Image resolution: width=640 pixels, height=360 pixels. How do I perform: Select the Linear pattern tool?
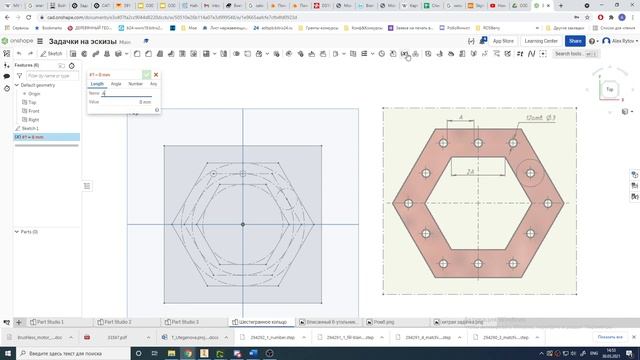[x=206, y=54]
